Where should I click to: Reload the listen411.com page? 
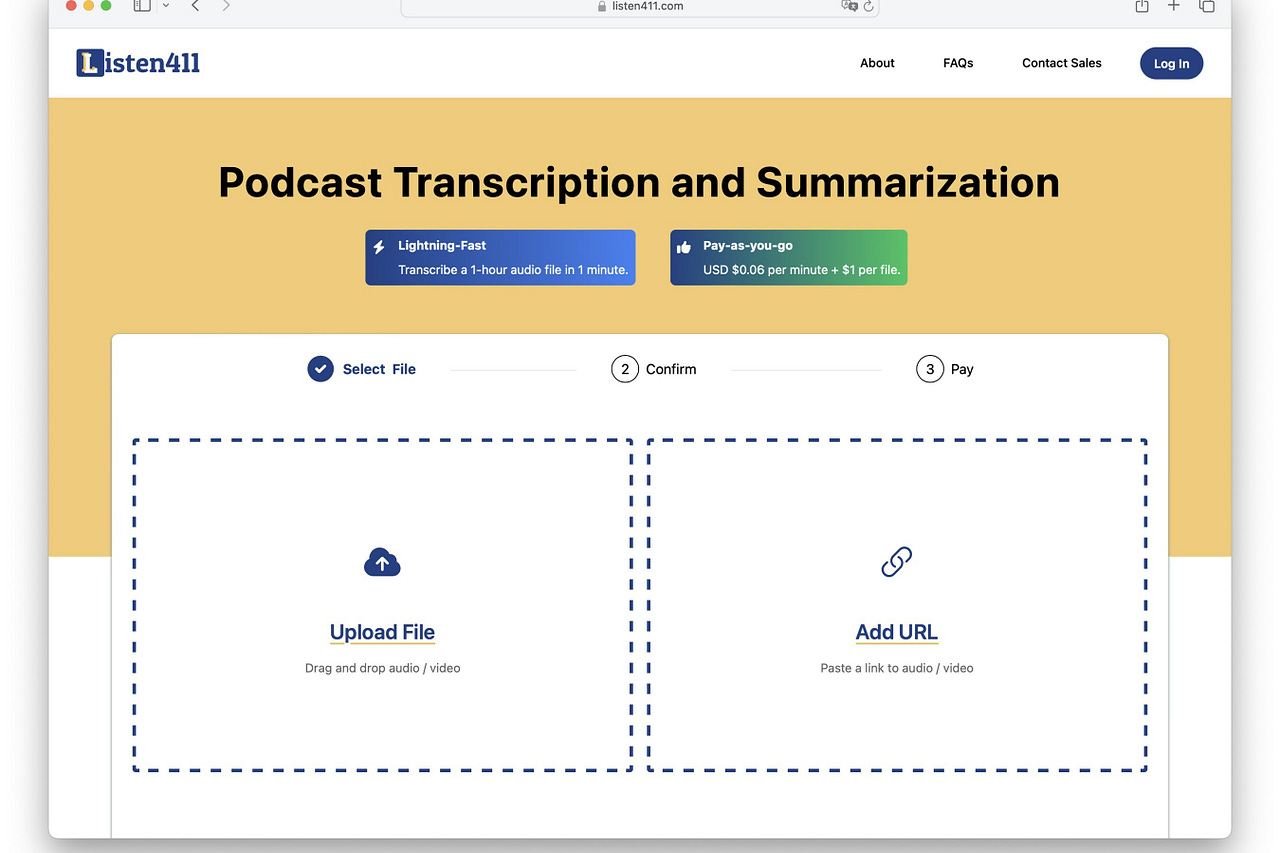pos(868,7)
